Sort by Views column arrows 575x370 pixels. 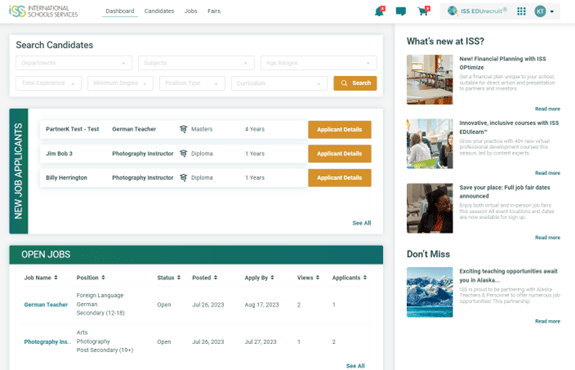point(318,278)
